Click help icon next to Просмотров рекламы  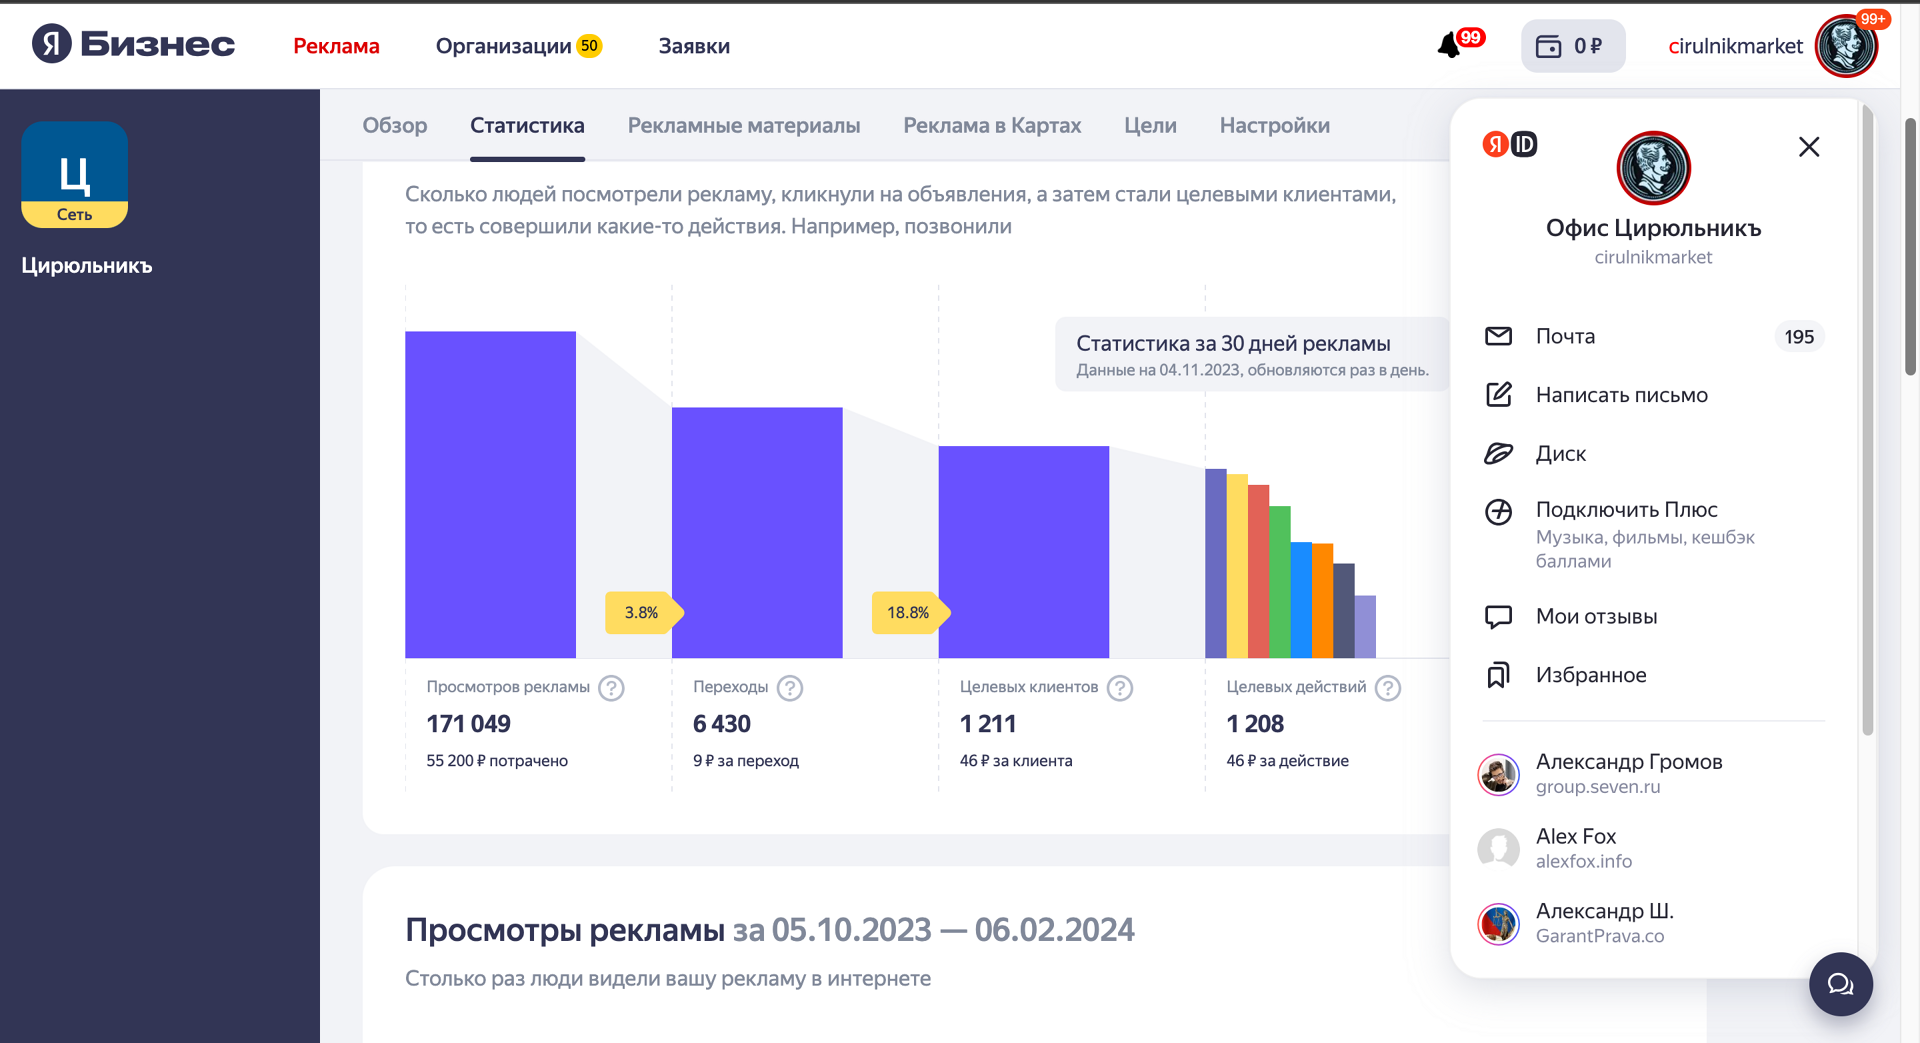coord(611,688)
